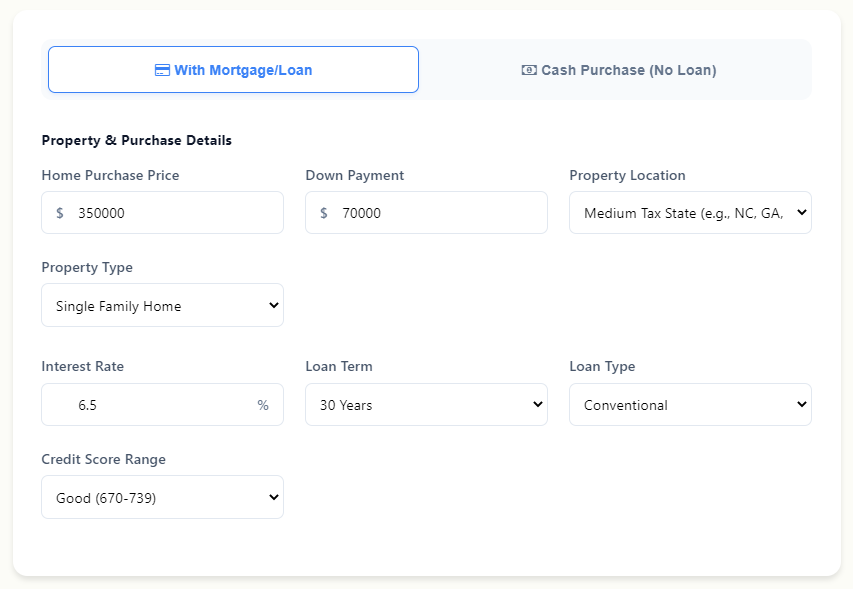The width and height of the screenshot is (853, 589).
Task: Click the cash icon on Cash Purchase tab
Action: pos(527,70)
